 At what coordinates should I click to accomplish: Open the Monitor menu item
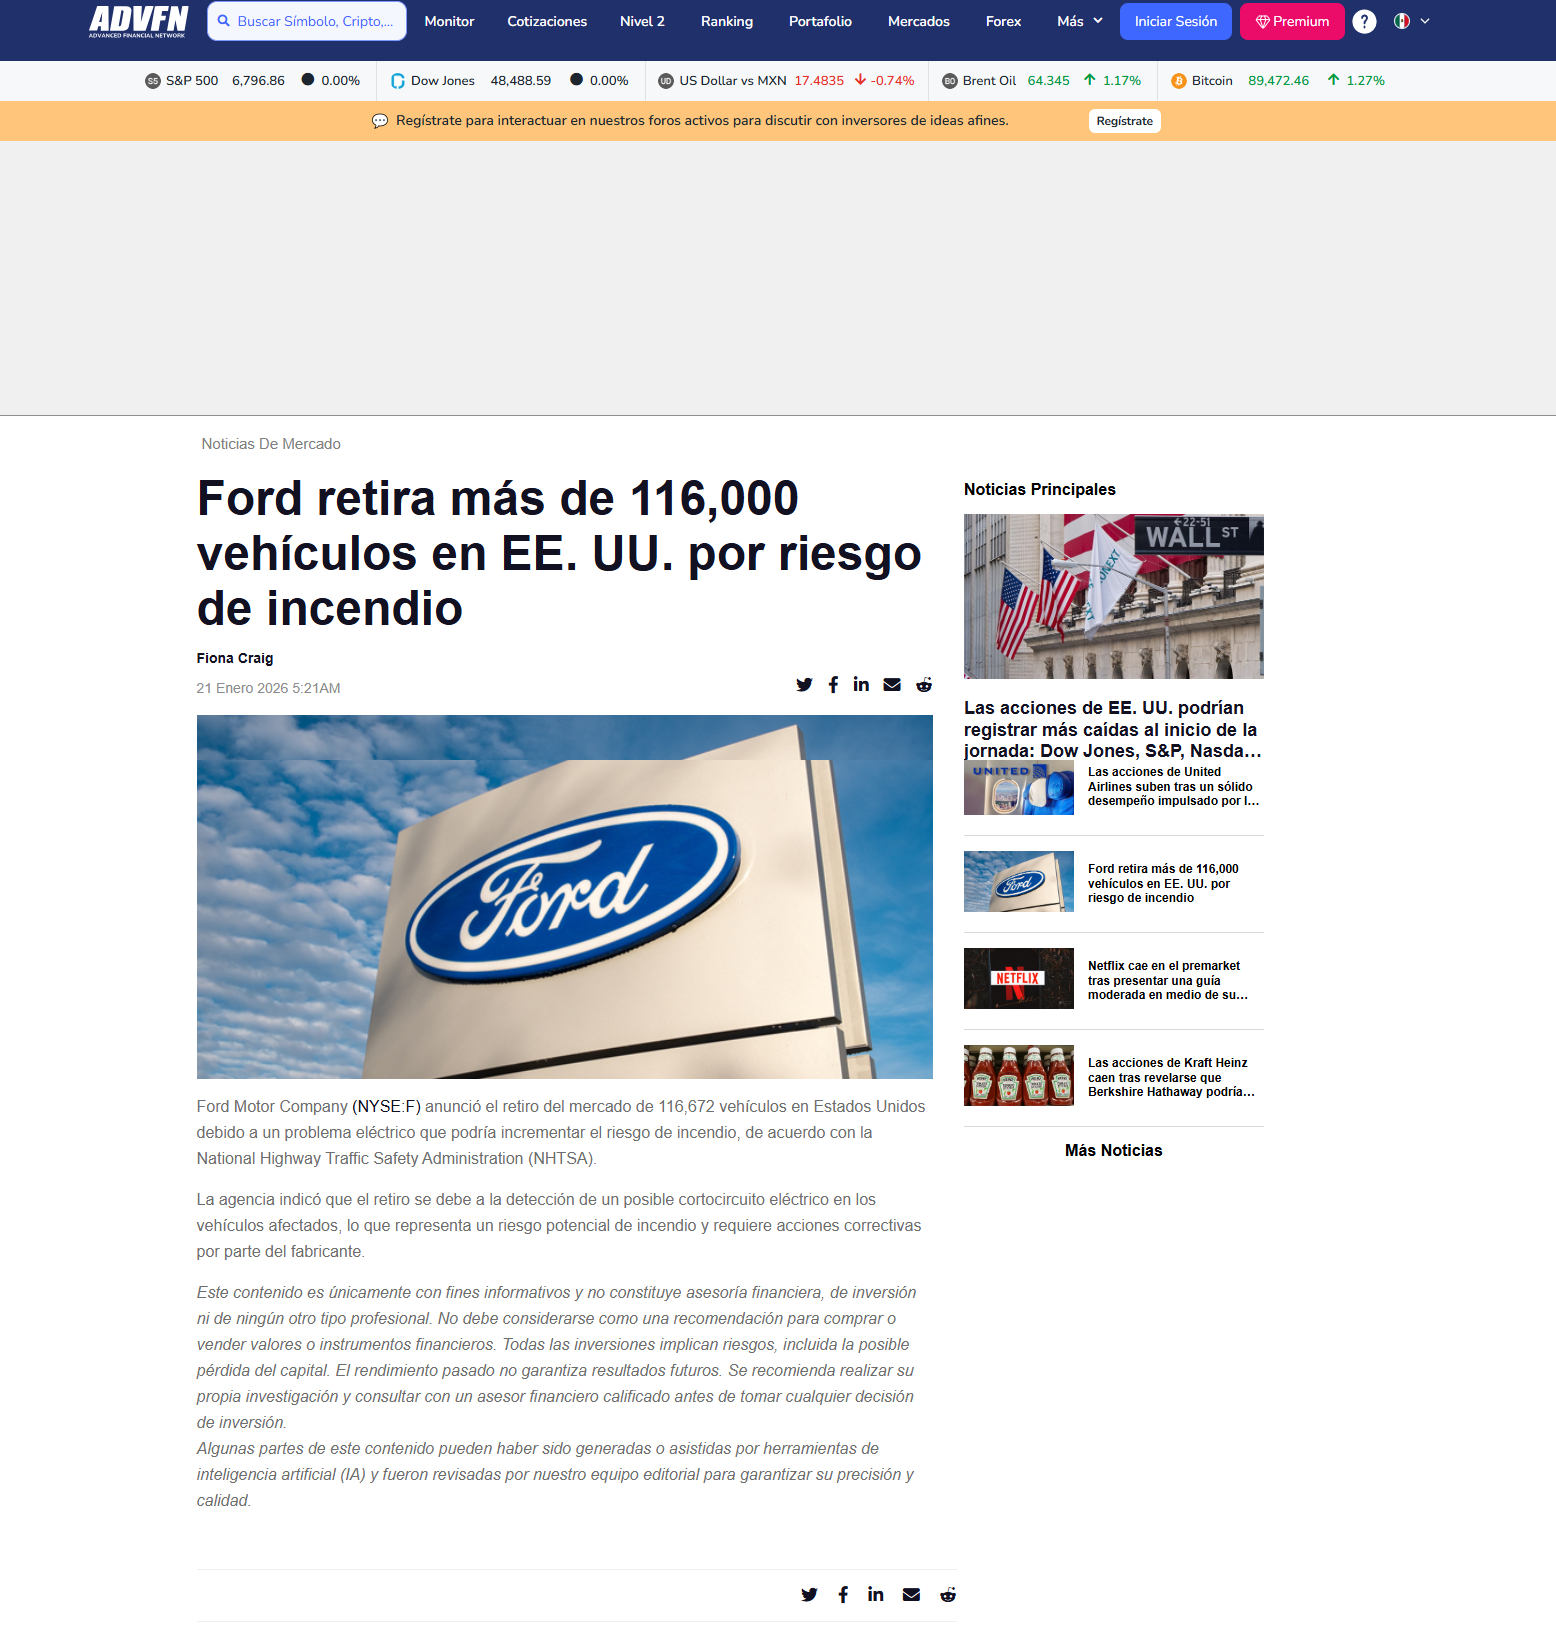(x=449, y=21)
